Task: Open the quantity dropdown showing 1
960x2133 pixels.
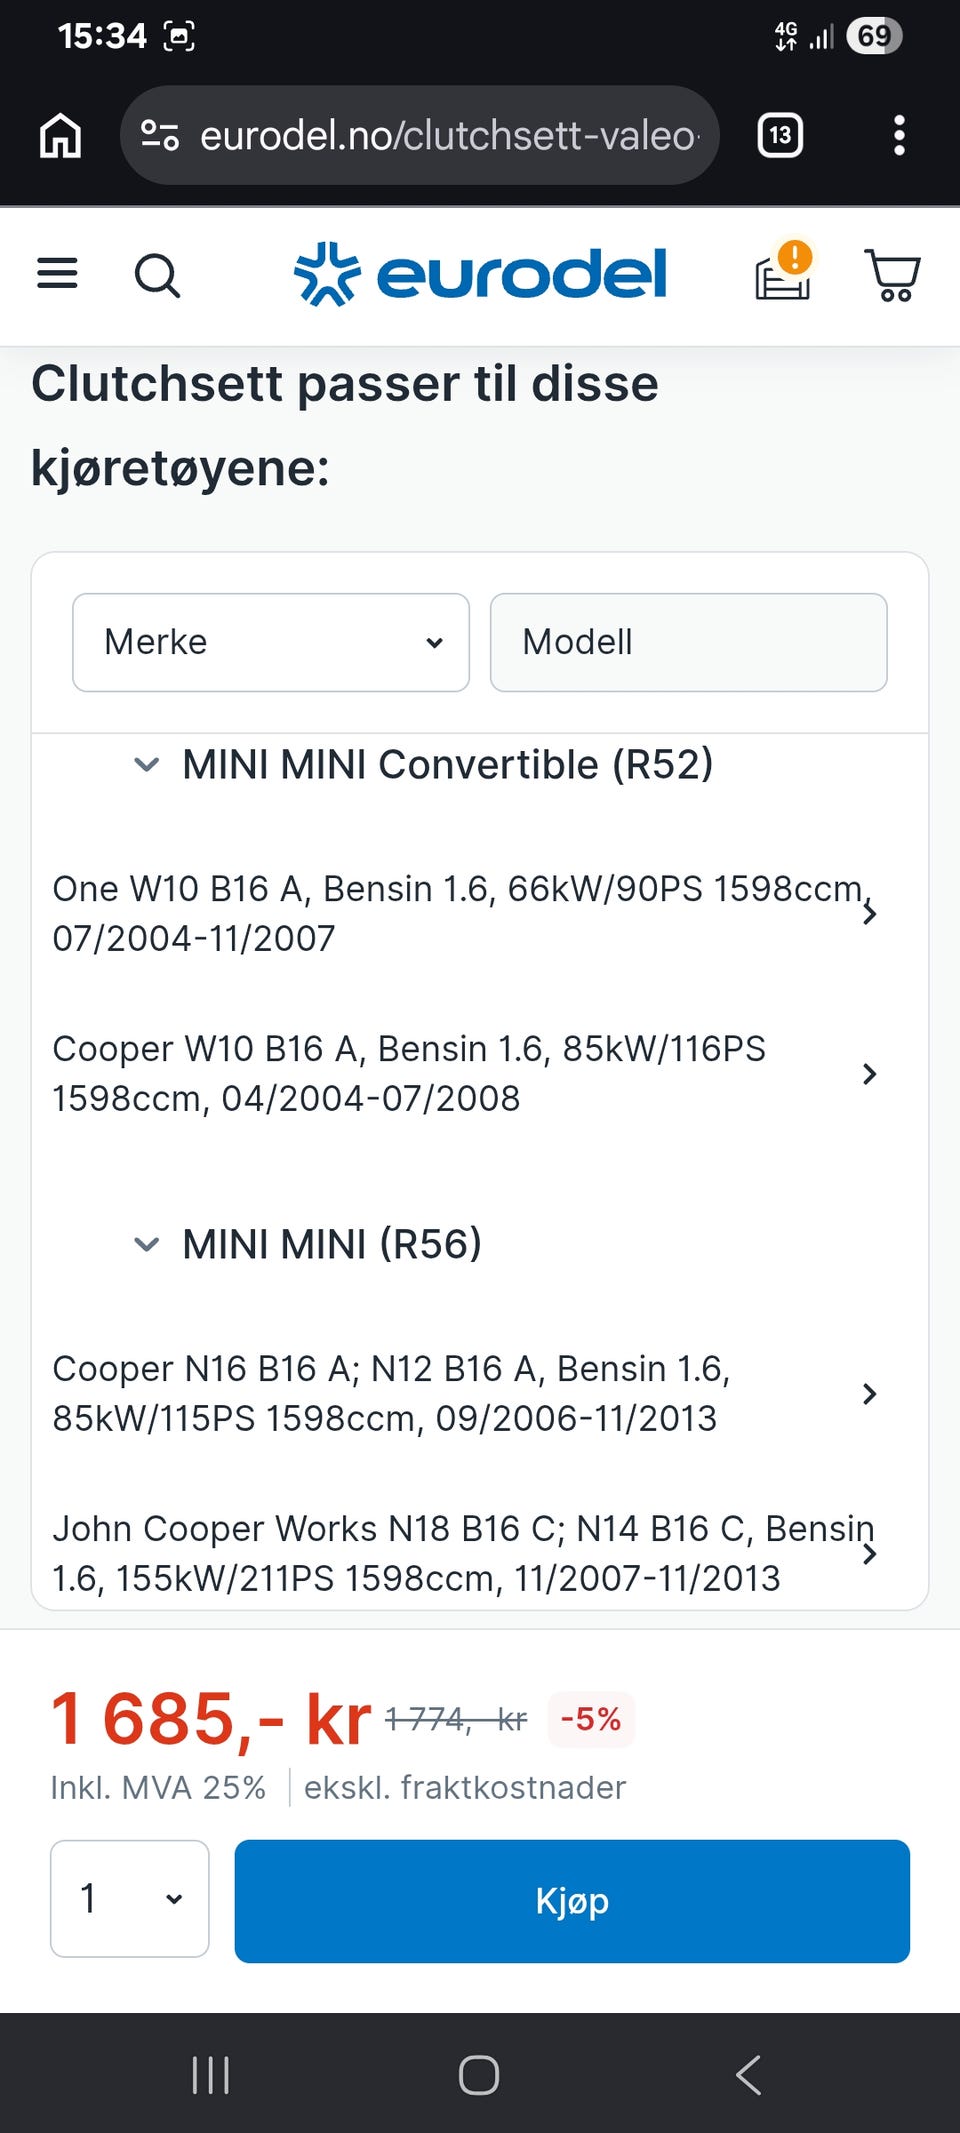Action: 130,1898
